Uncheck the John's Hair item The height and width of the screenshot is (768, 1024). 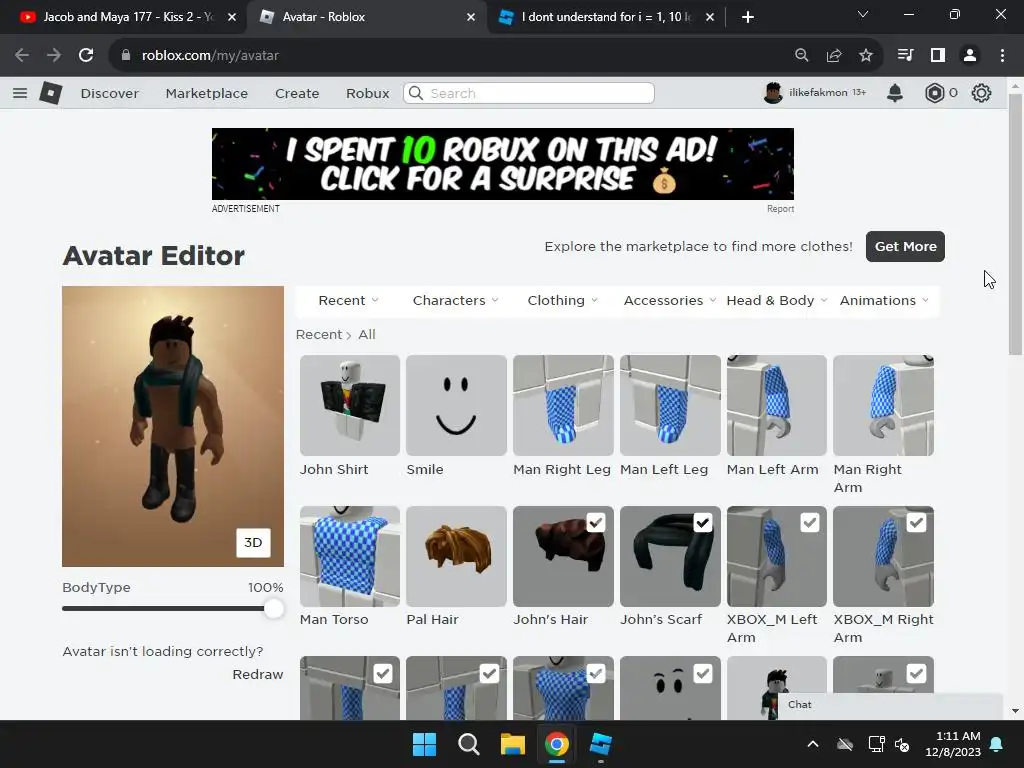coord(596,522)
